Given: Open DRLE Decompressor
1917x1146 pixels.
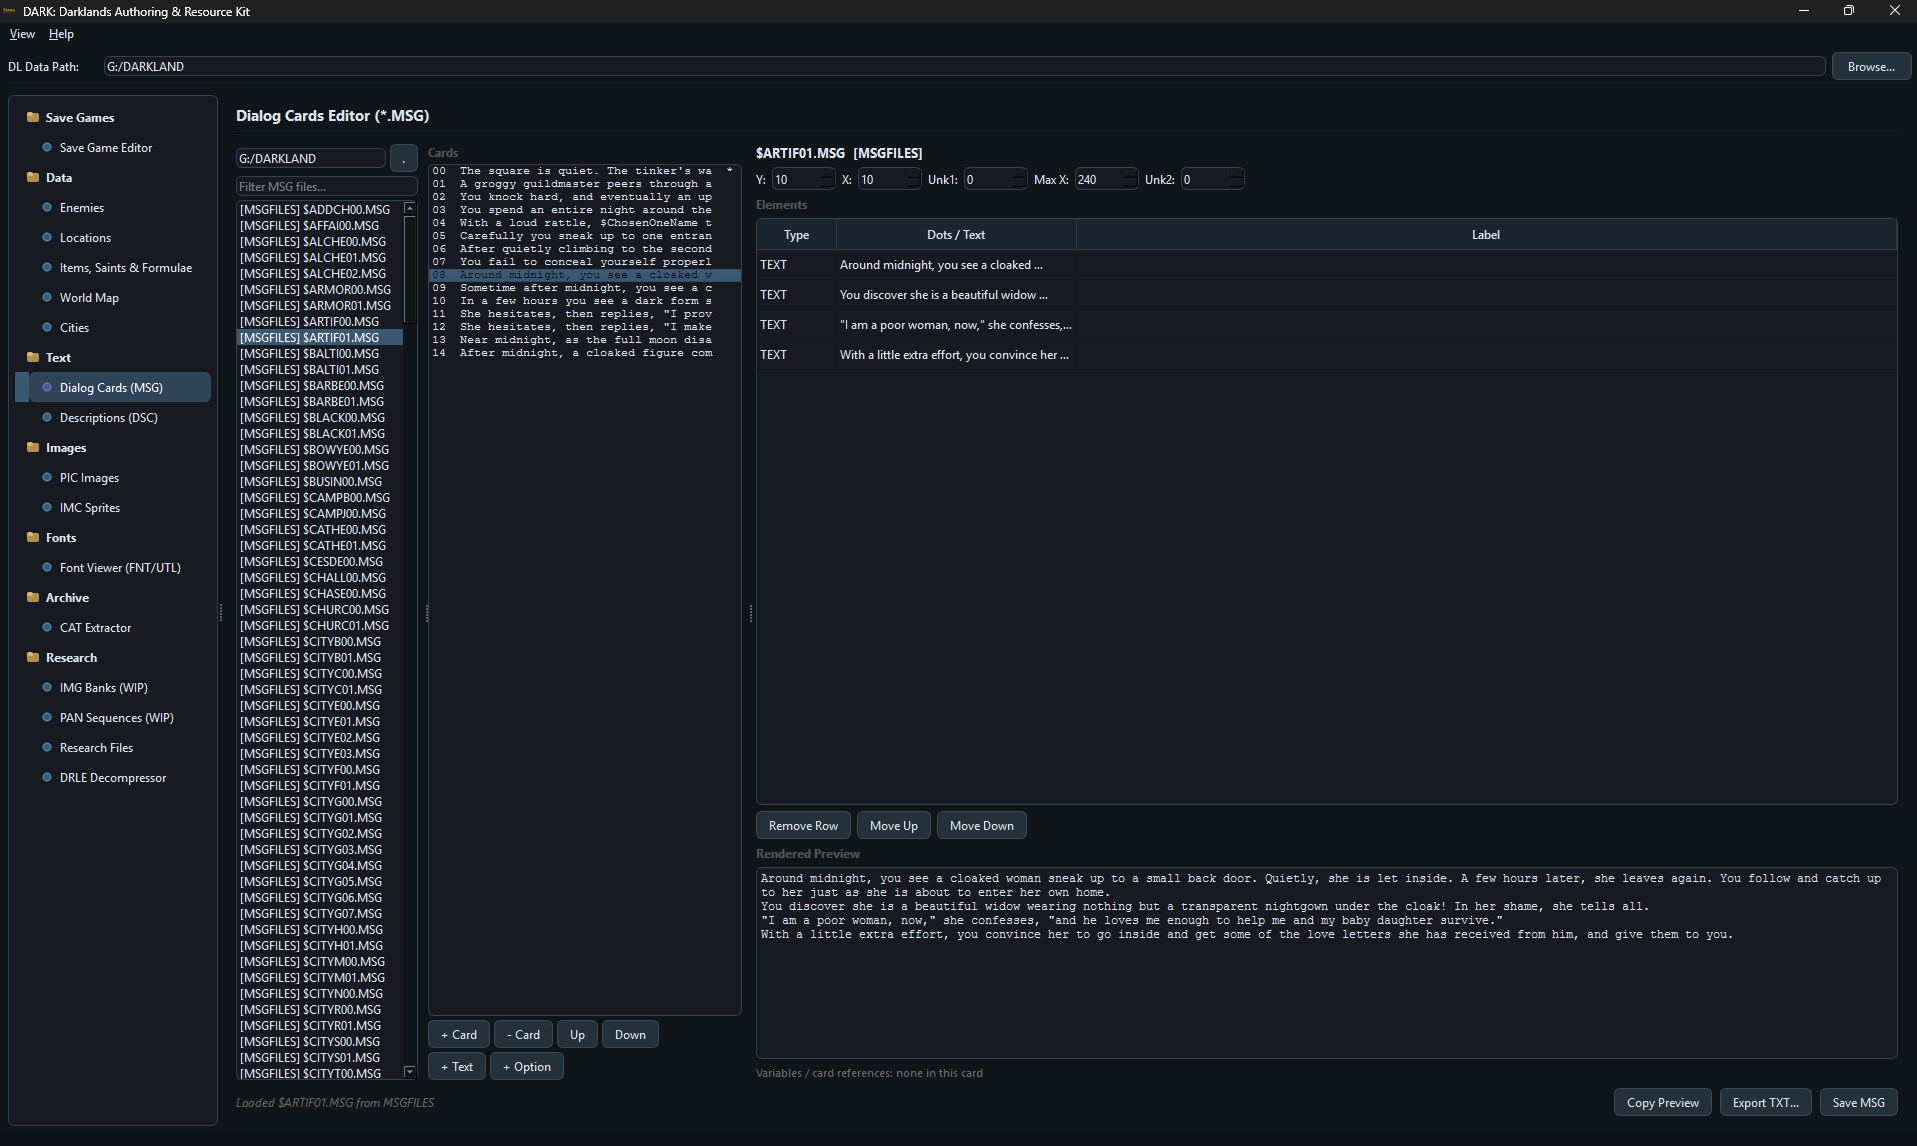Looking at the screenshot, I should [x=113, y=777].
